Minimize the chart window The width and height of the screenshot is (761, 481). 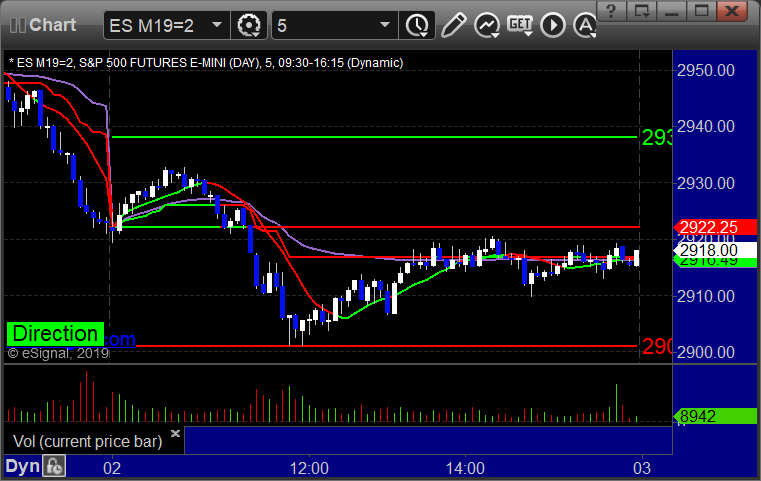672,11
